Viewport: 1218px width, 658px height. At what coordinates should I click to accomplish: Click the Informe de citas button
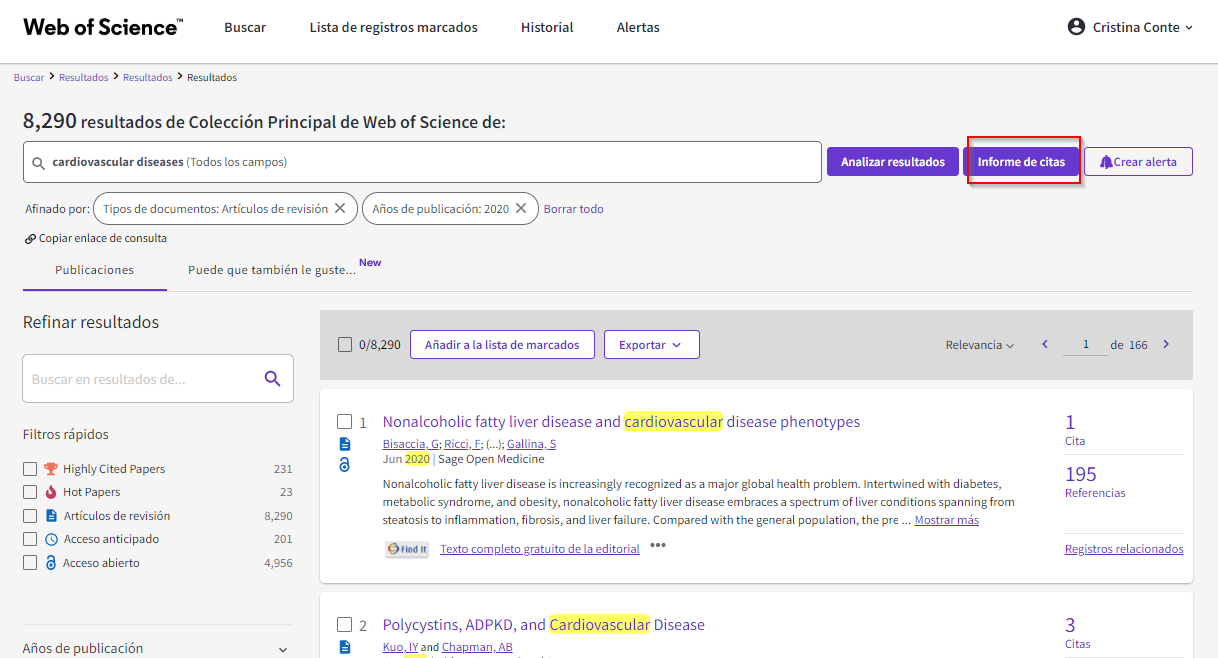coord(1021,162)
